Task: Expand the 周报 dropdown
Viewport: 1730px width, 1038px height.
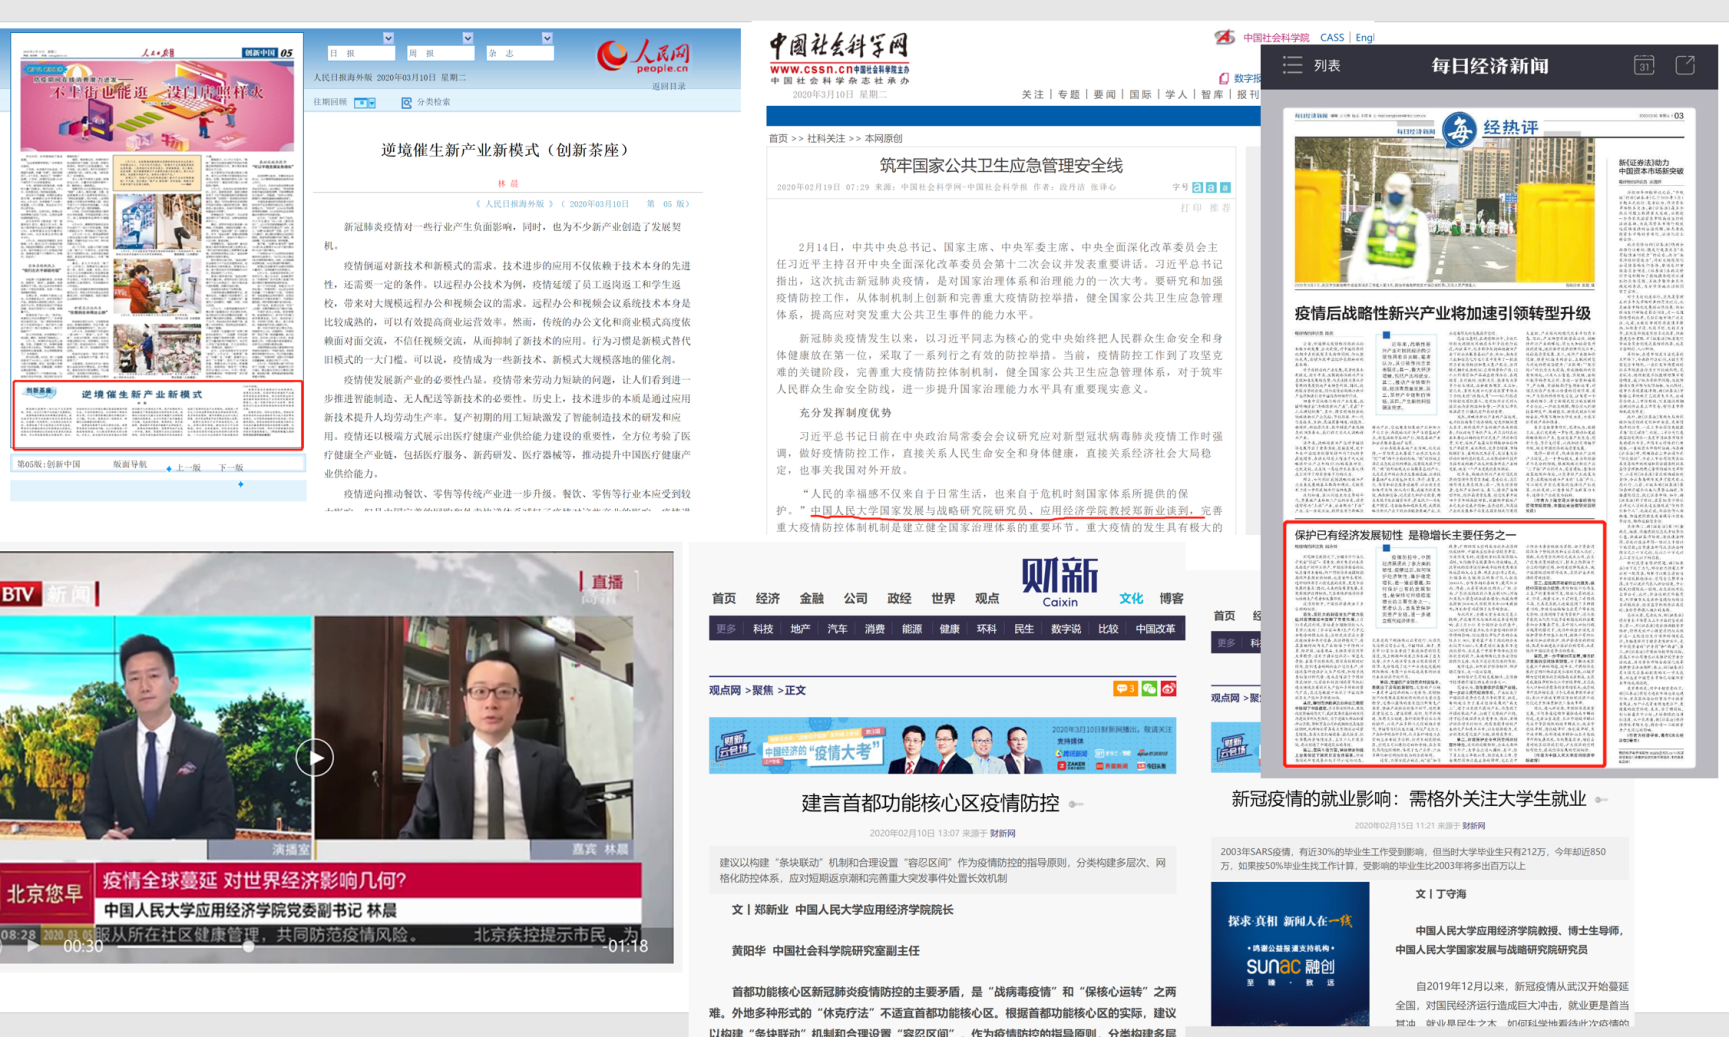Action: [467, 39]
